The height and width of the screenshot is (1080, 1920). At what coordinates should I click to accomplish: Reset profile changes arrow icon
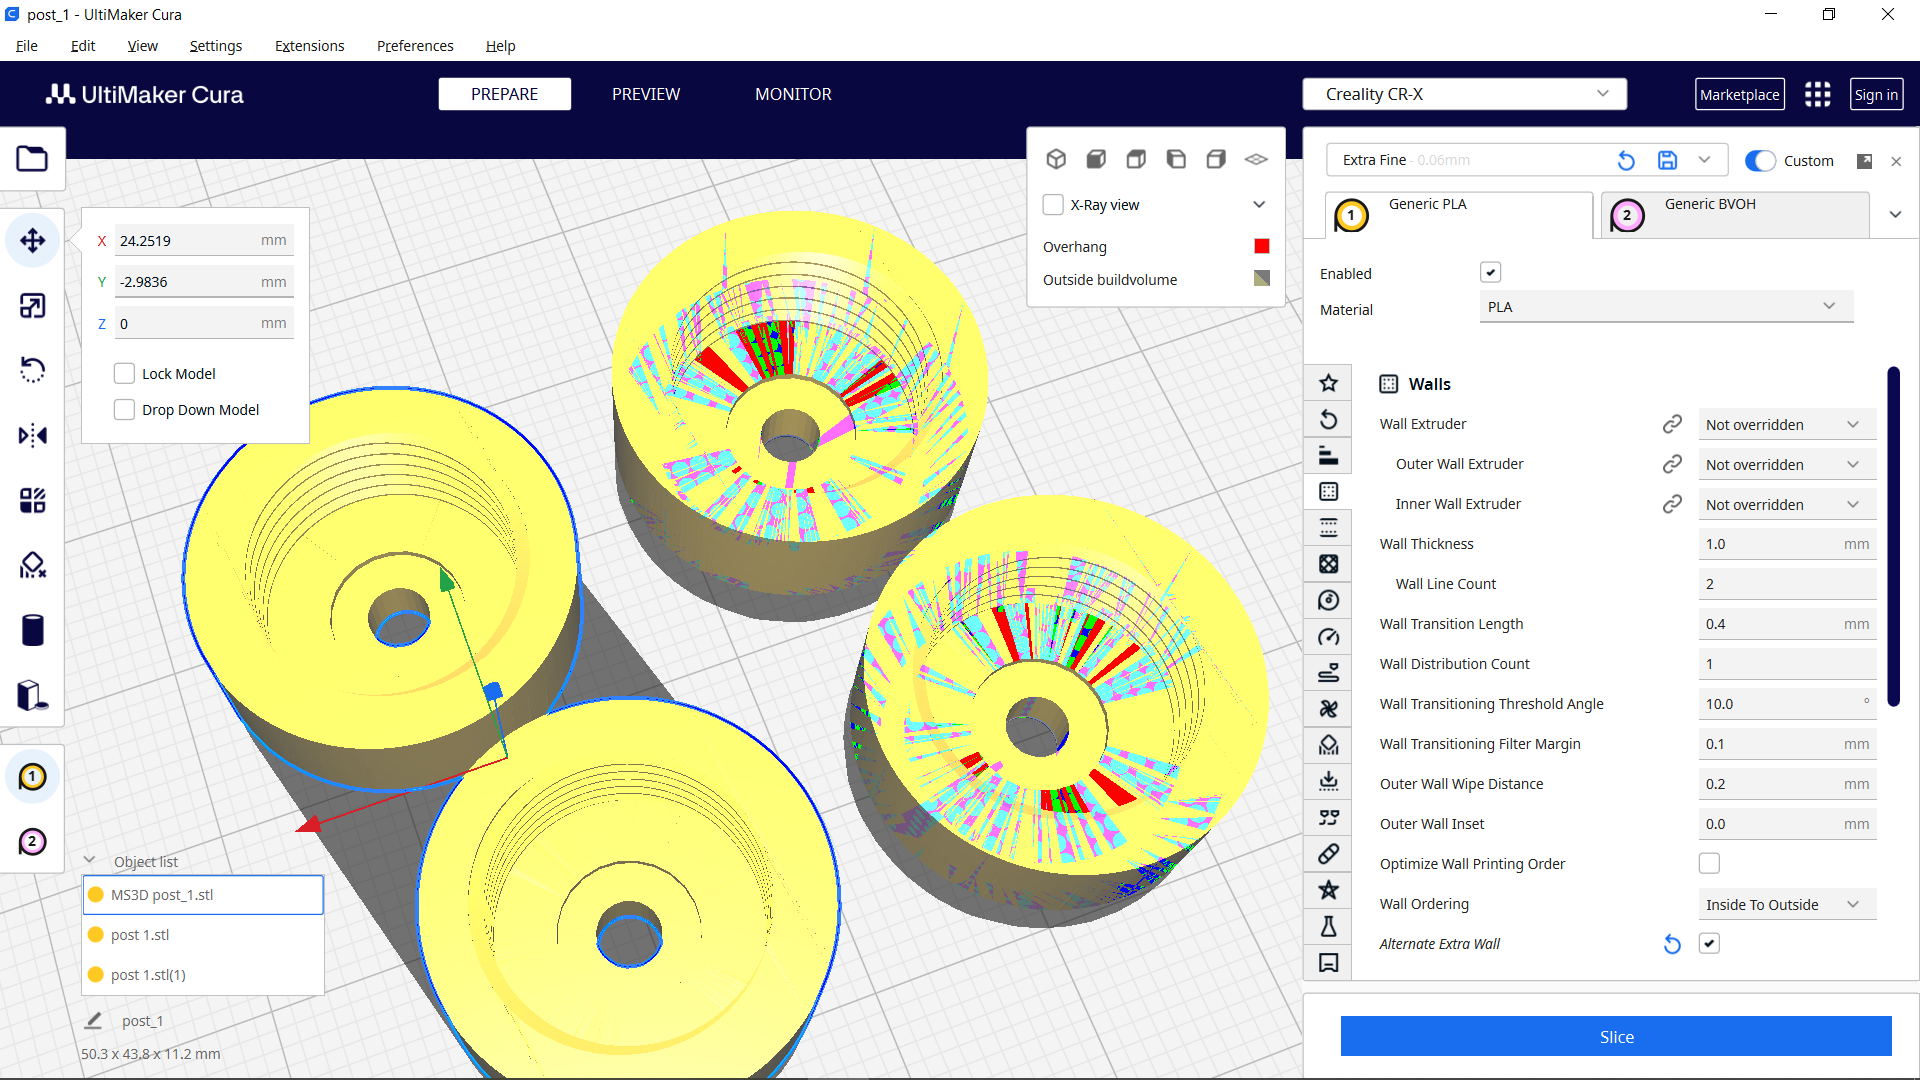point(1626,160)
